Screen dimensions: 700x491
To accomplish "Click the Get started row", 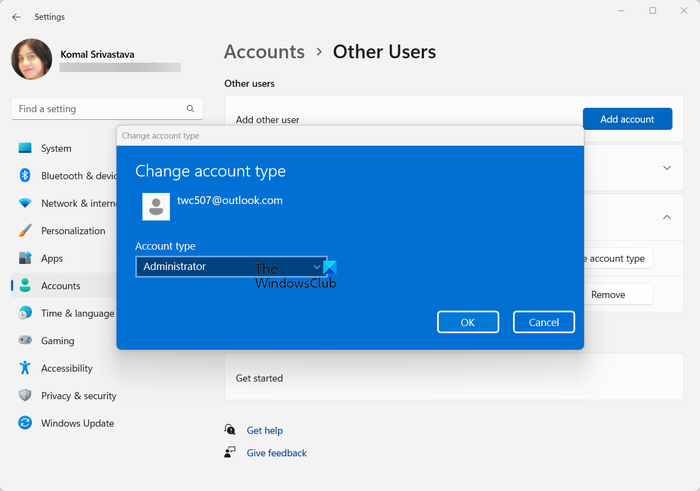I will point(454,377).
